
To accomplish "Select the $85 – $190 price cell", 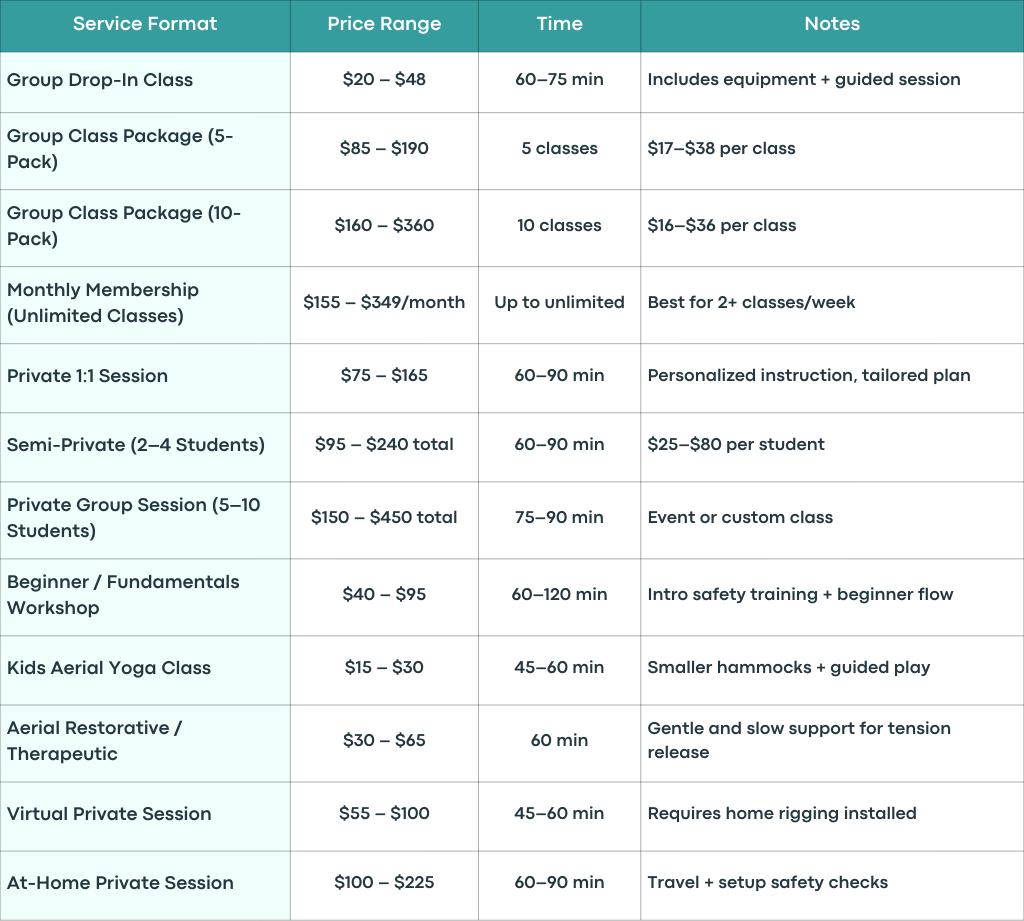I will [x=384, y=148].
